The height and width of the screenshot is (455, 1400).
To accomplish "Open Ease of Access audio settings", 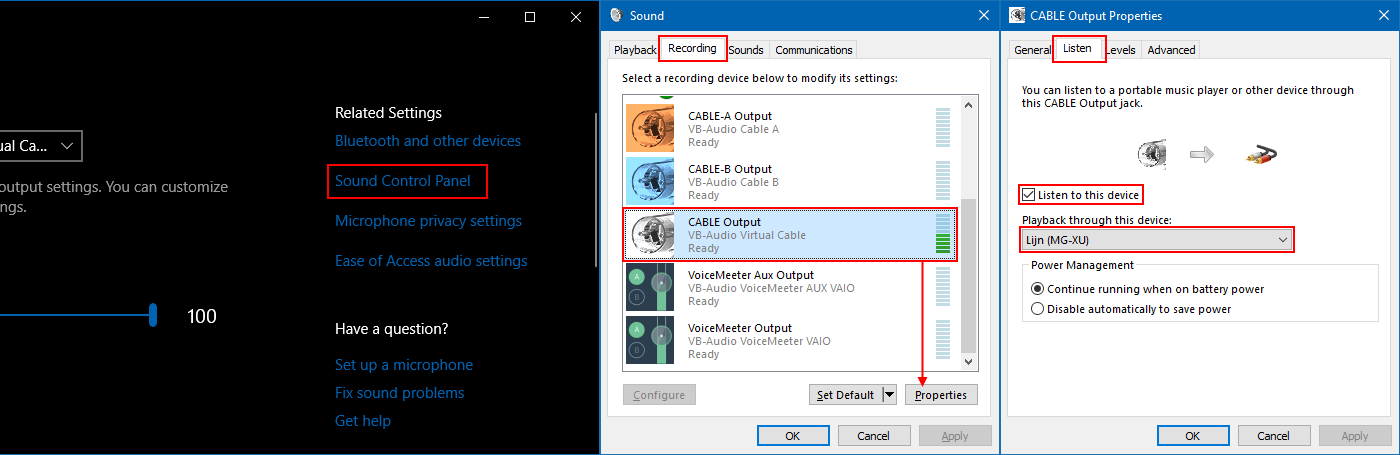I will point(431,261).
